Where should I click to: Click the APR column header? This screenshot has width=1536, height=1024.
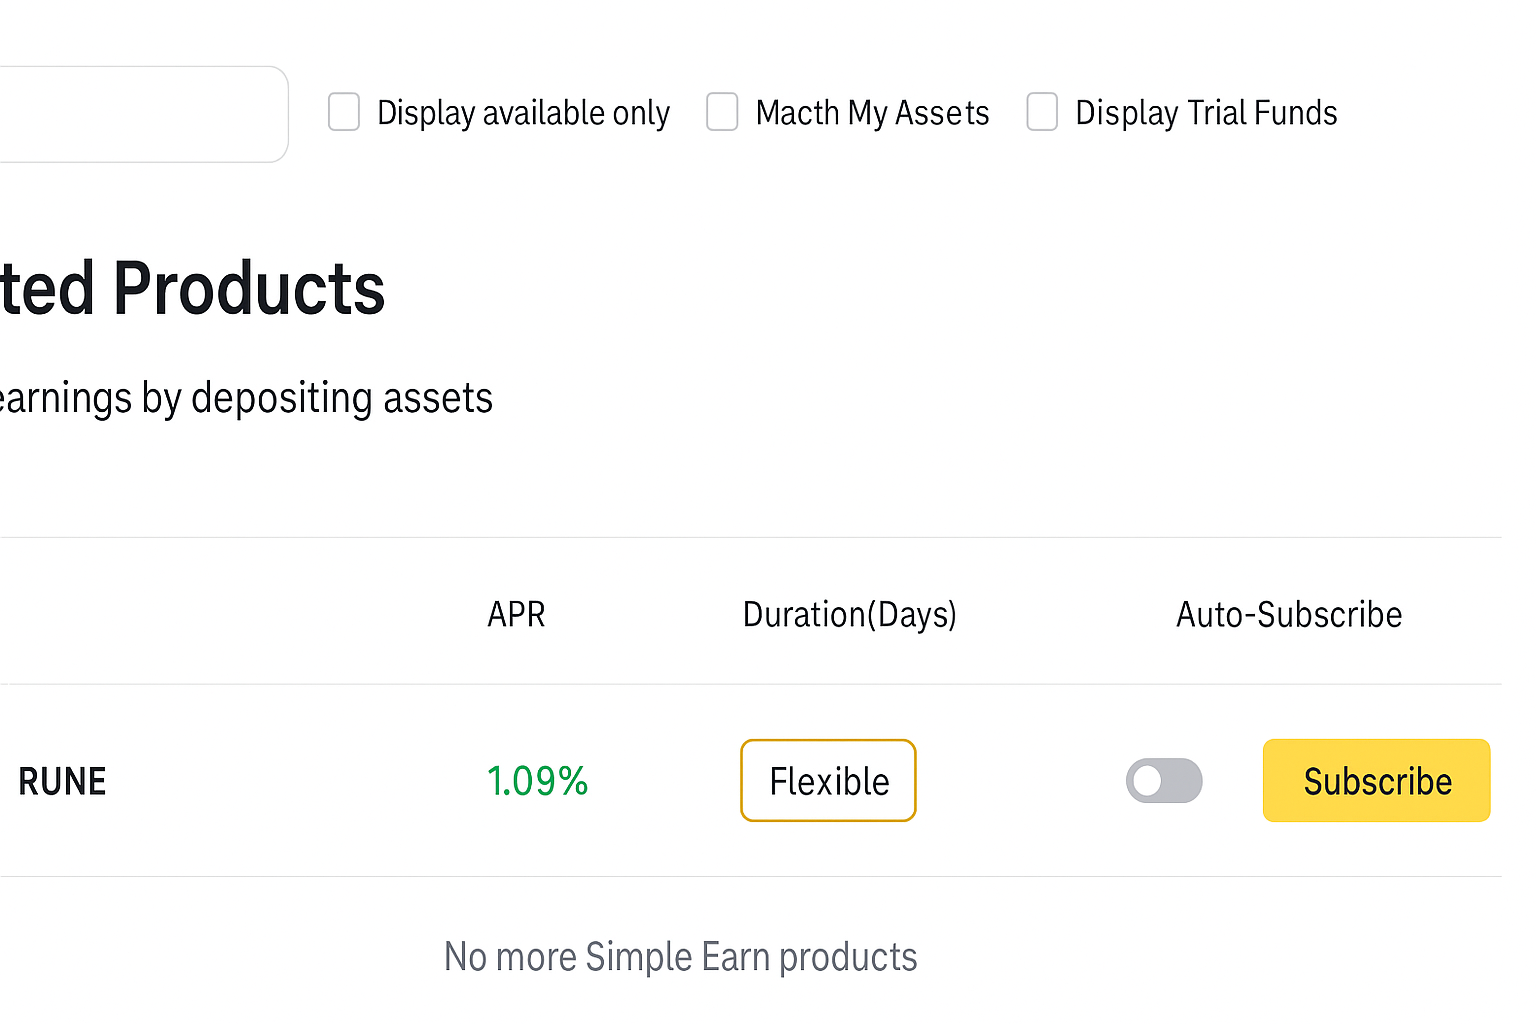516,614
